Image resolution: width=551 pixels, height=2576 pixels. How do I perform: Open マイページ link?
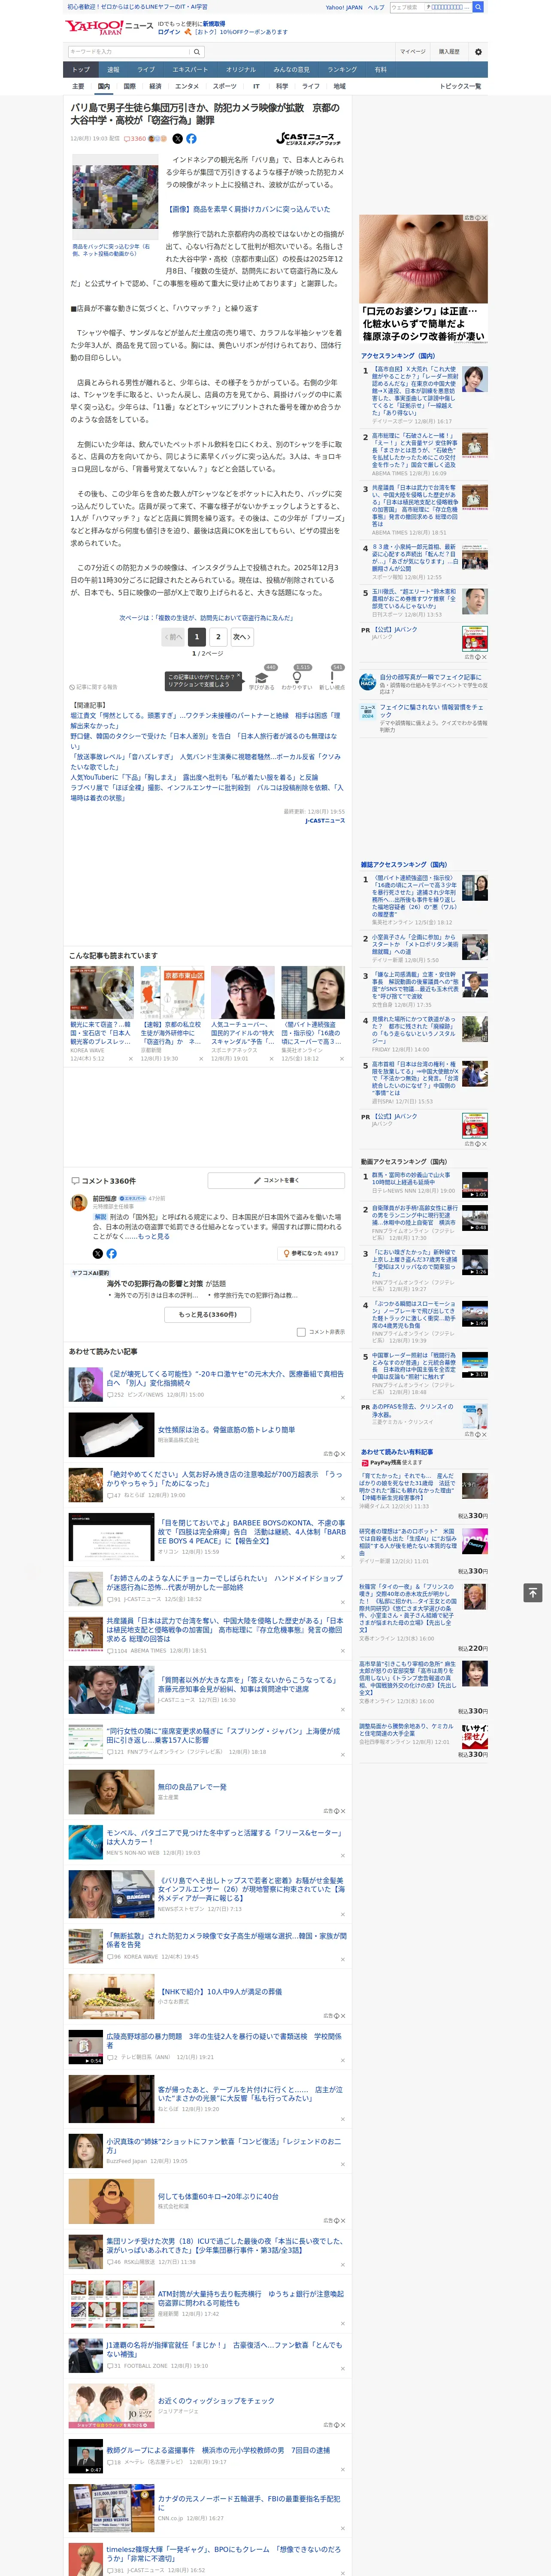pyautogui.click(x=412, y=51)
